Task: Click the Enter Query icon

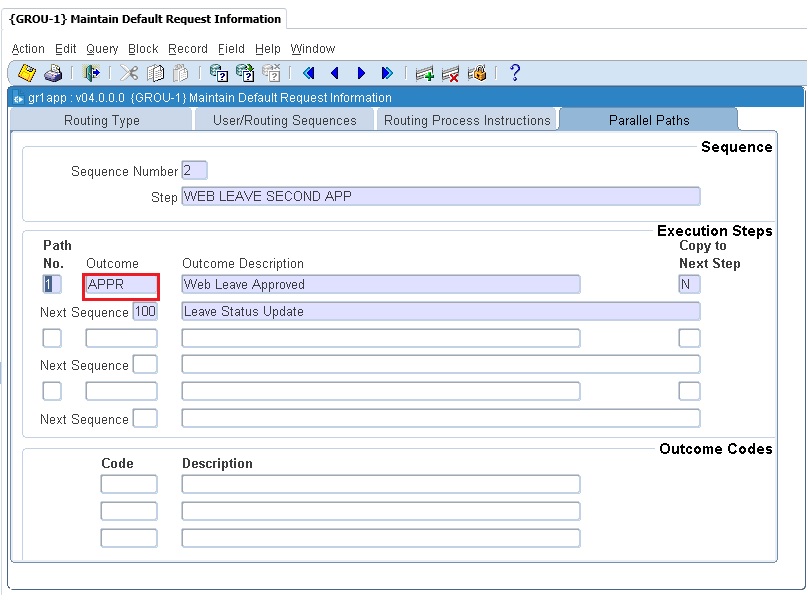Action: coord(218,73)
